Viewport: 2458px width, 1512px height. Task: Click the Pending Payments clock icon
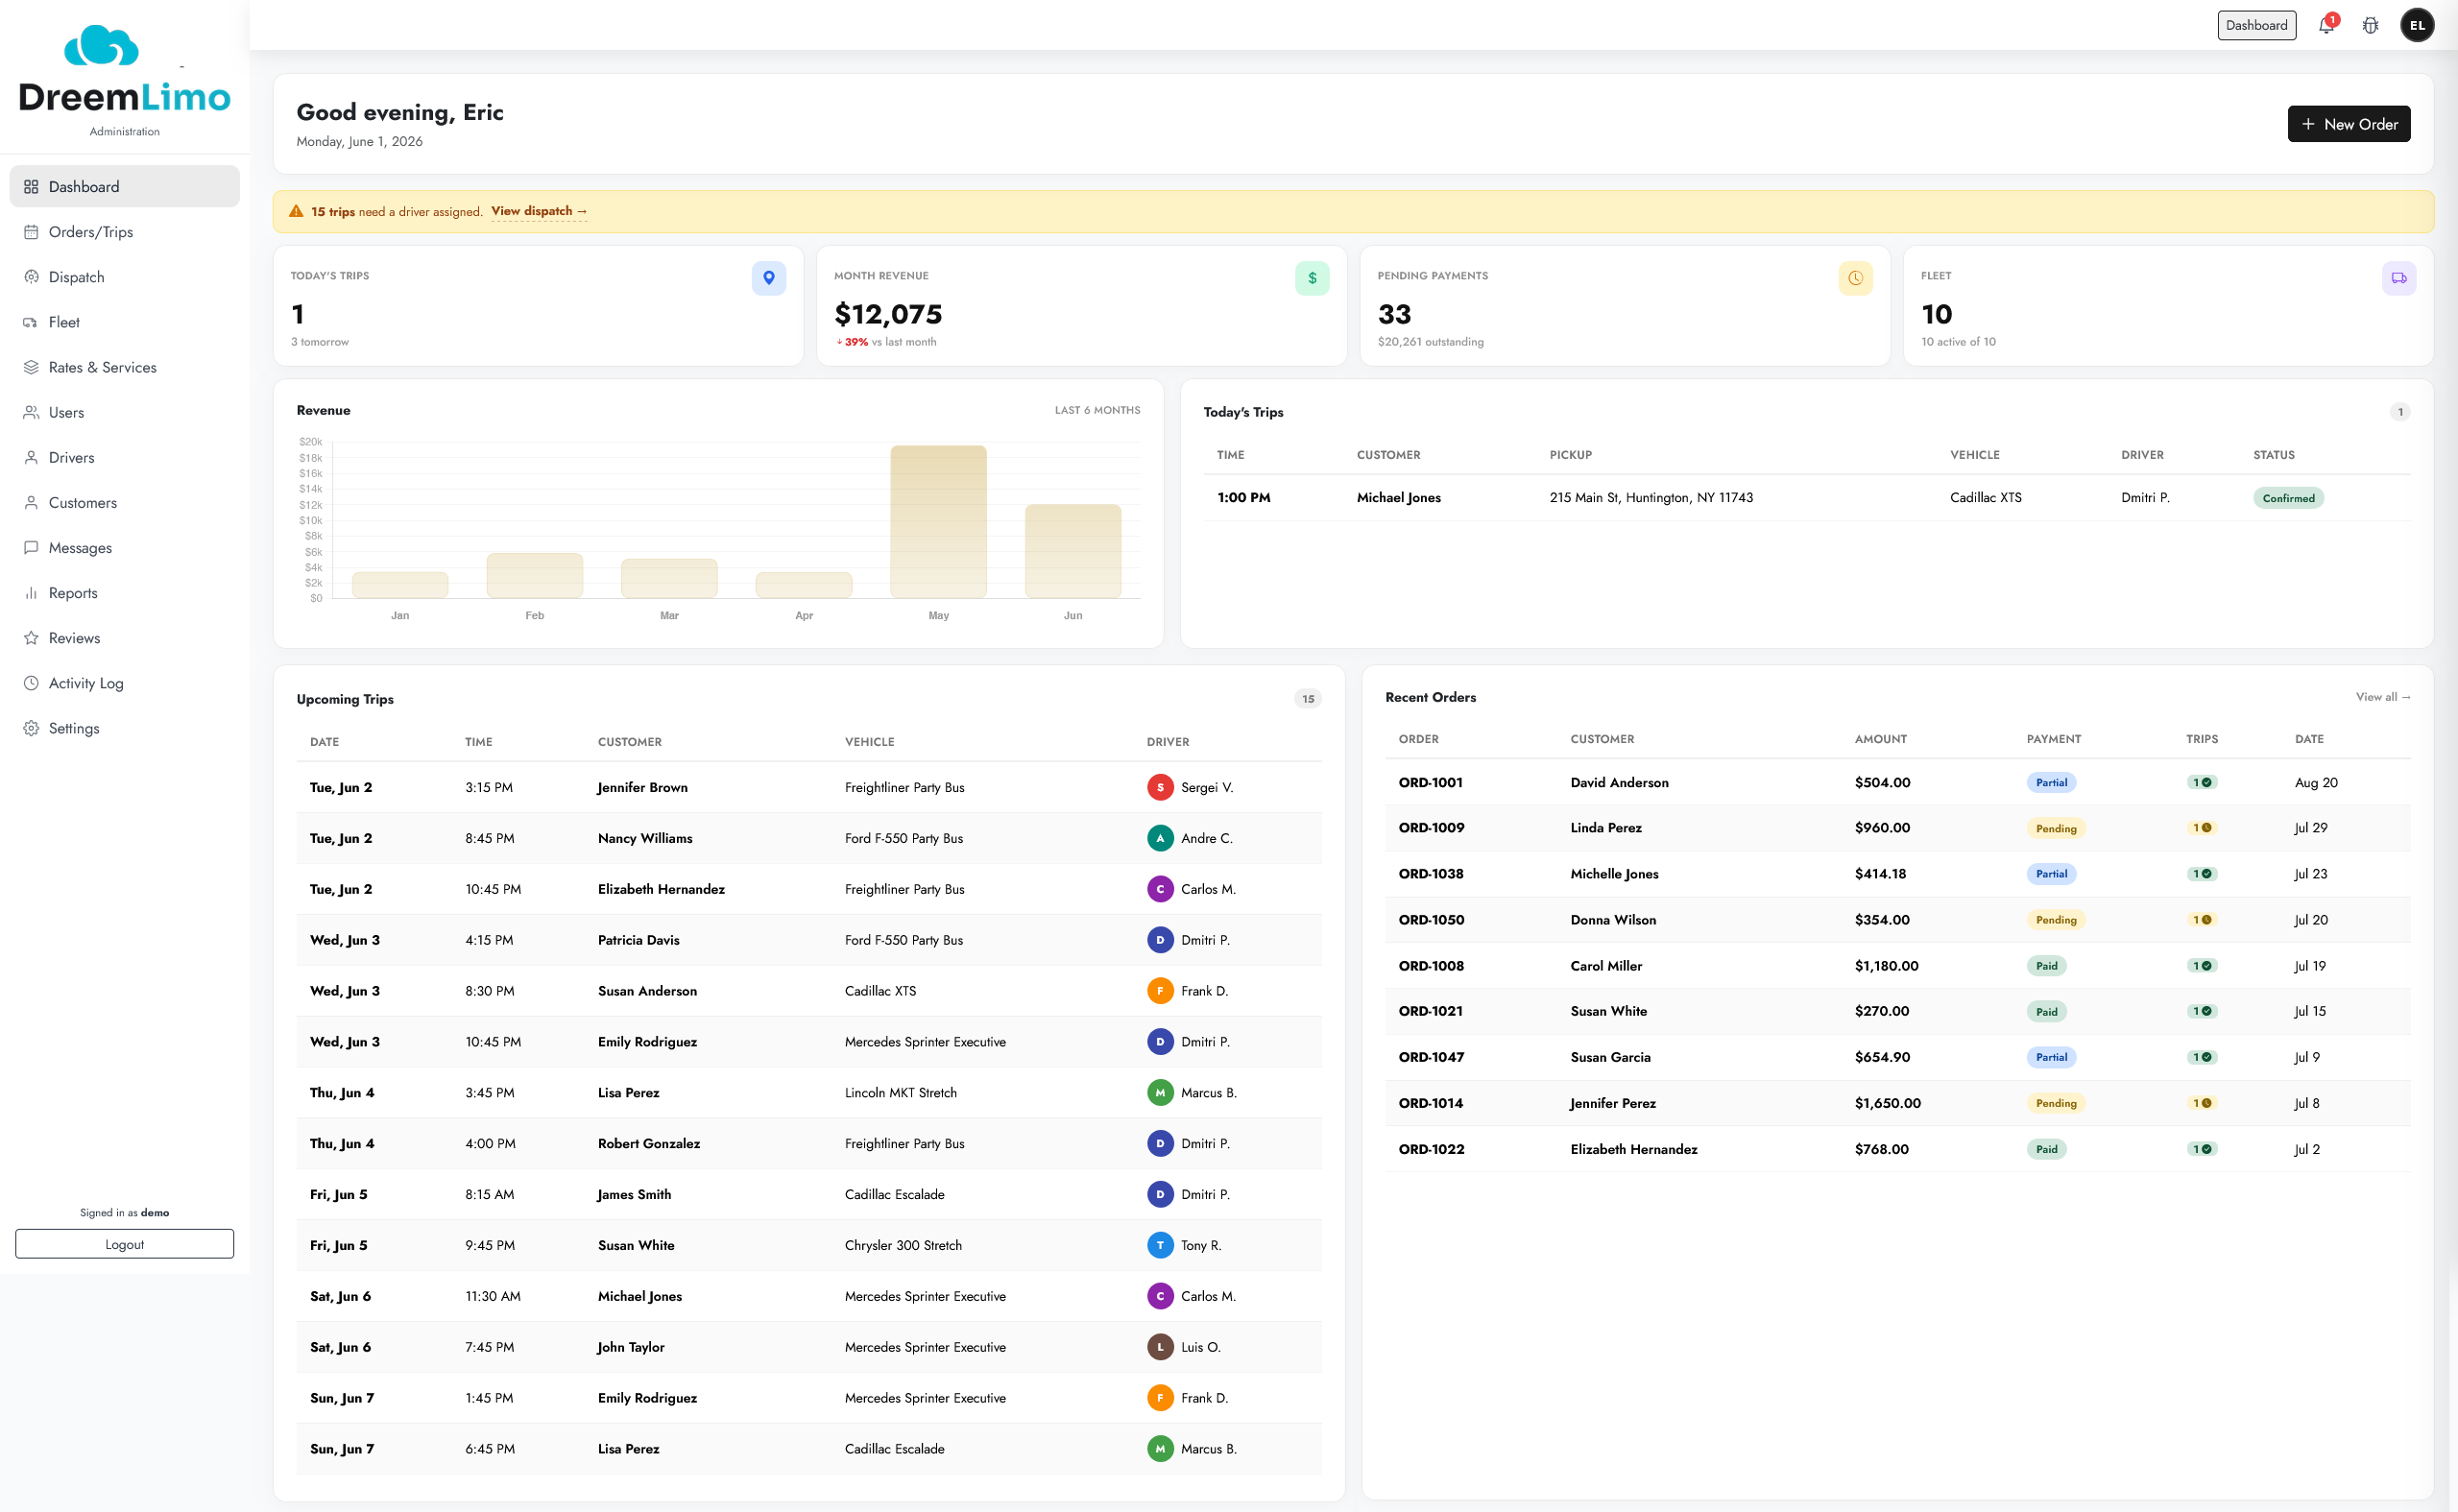[1855, 278]
